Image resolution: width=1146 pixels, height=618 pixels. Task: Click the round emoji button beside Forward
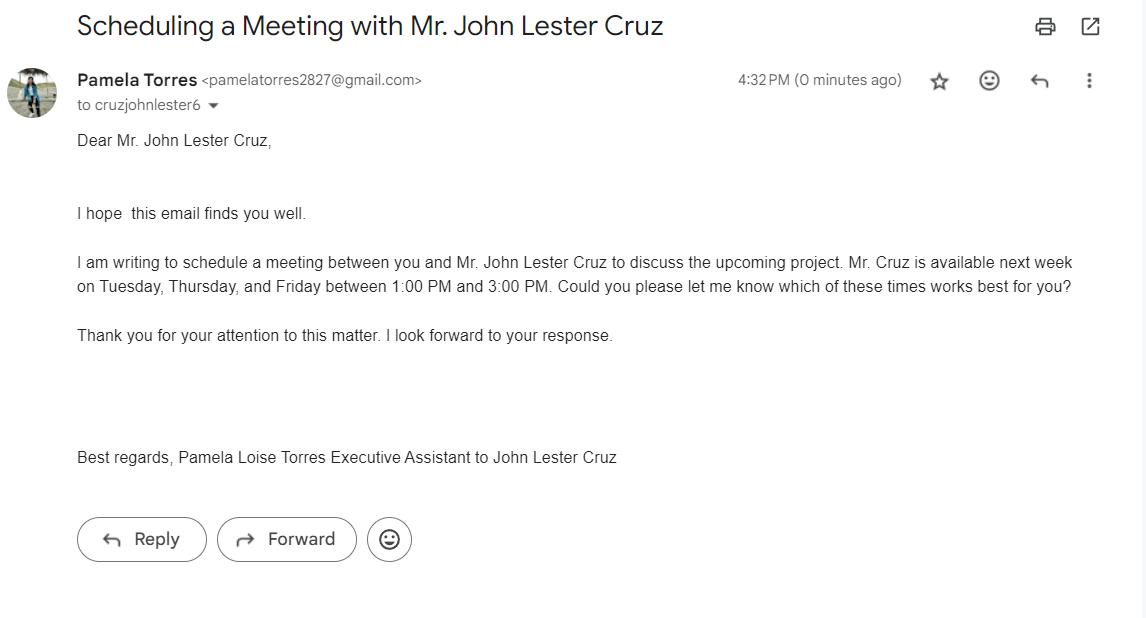pos(389,539)
